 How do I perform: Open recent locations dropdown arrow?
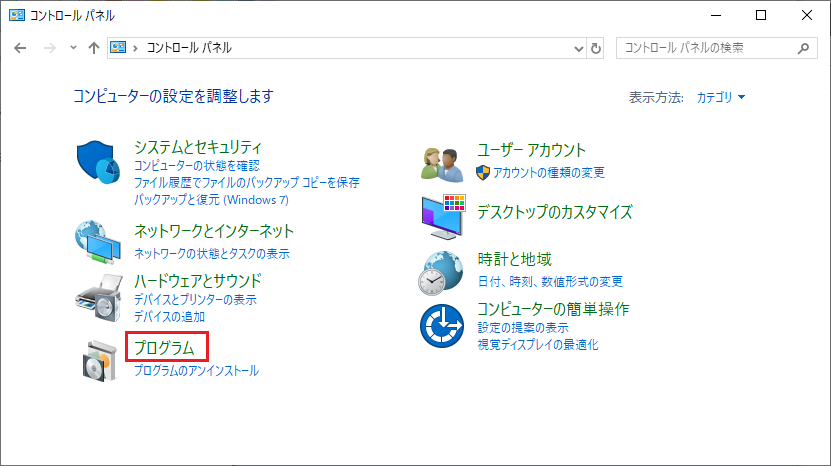click(73, 48)
